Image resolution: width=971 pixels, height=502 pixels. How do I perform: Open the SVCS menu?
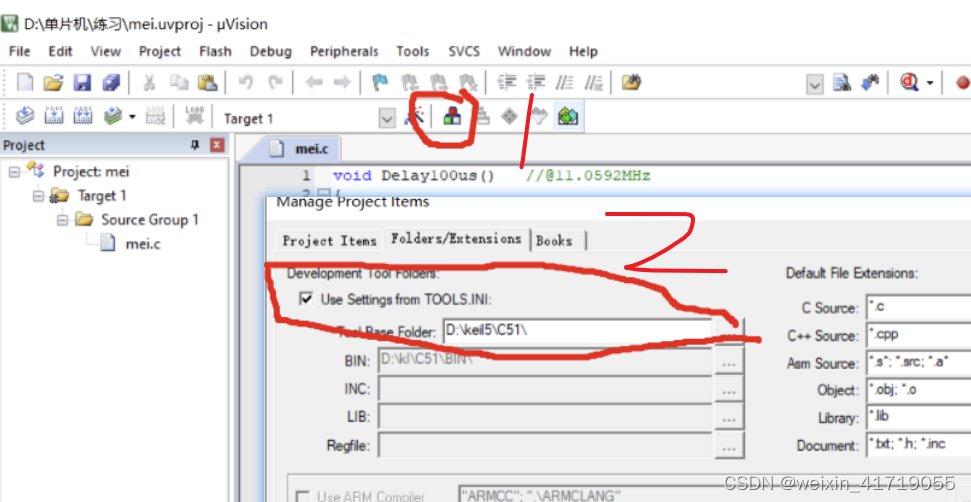pos(464,51)
